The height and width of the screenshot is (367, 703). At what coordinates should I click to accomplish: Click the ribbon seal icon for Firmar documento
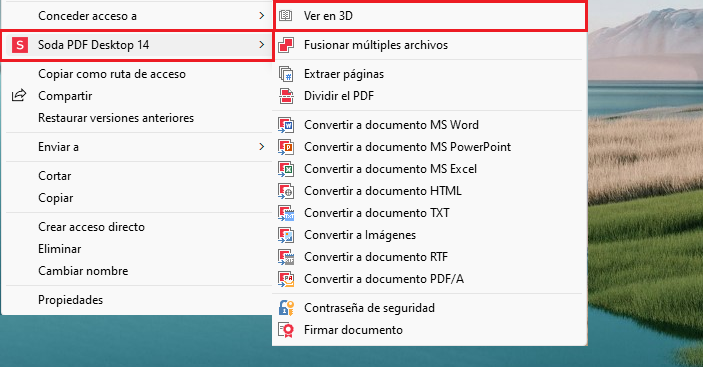click(x=286, y=330)
